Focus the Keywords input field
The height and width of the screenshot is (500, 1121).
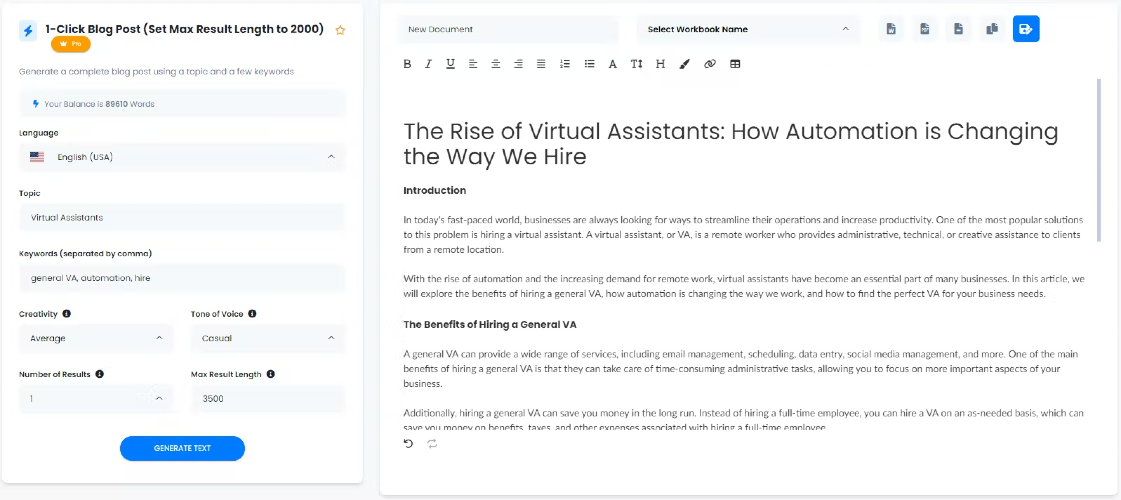tap(182, 278)
